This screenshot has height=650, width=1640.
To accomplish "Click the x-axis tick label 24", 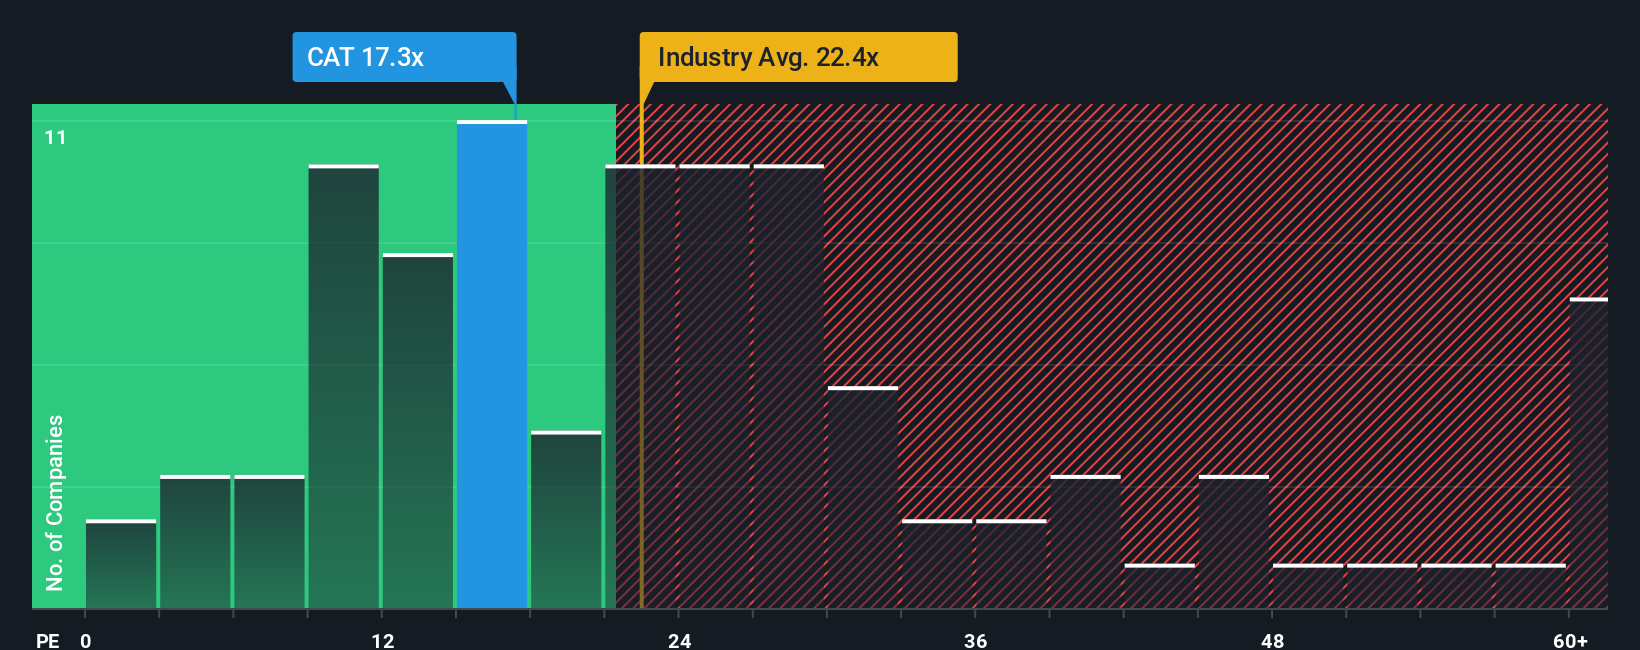I will coord(679,640).
